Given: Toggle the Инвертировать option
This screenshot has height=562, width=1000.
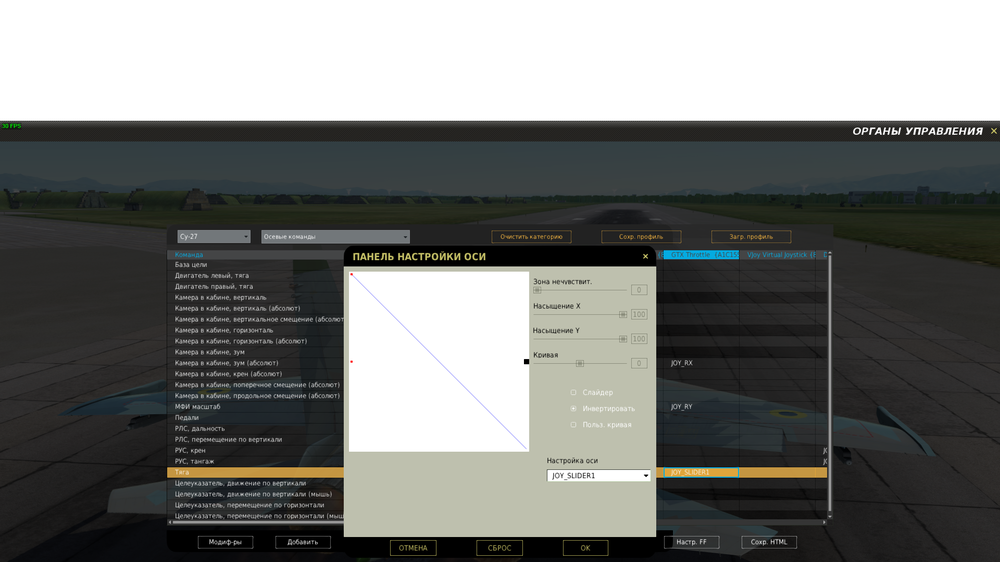Looking at the screenshot, I should point(573,408).
